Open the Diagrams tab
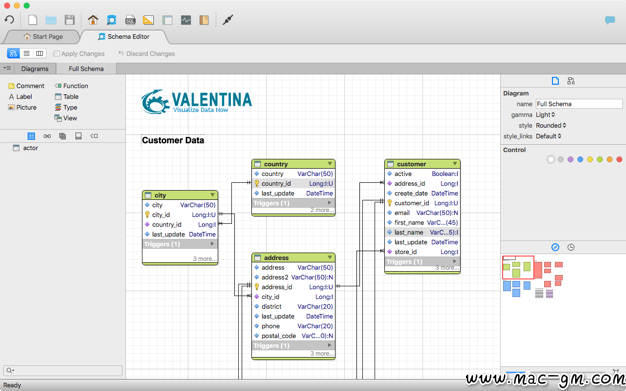 pos(35,69)
